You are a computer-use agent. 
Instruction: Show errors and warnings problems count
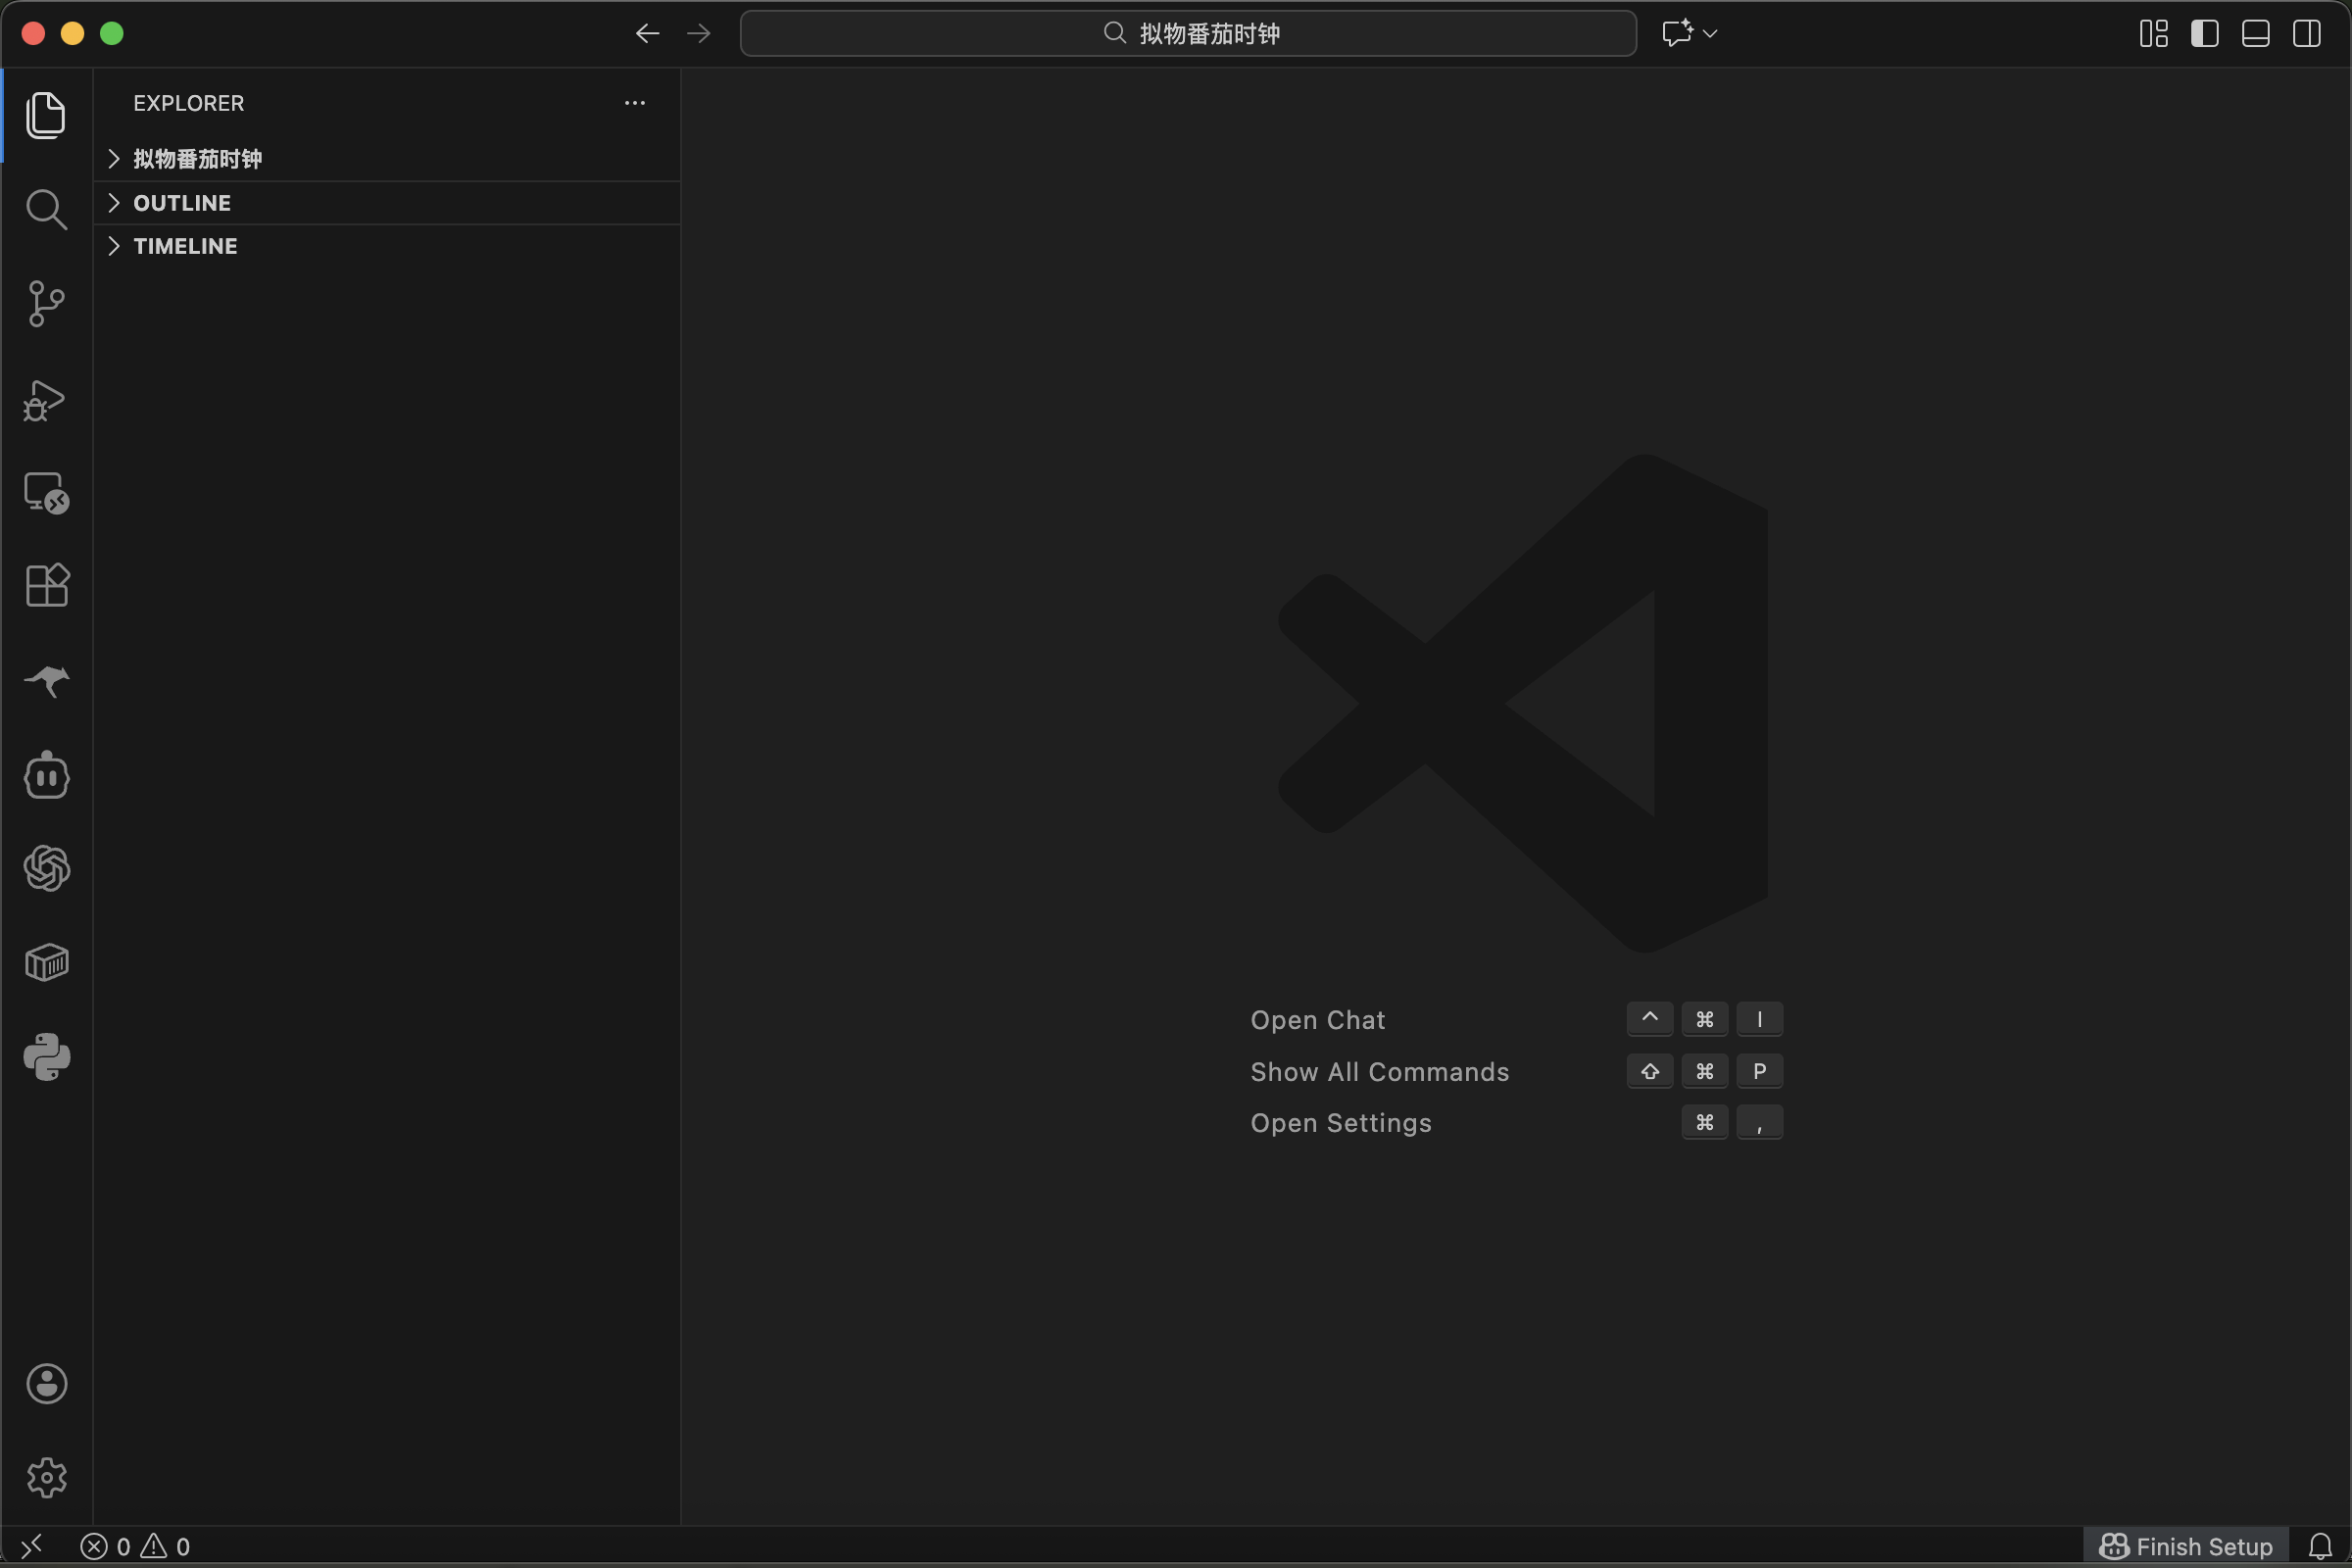point(135,1547)
